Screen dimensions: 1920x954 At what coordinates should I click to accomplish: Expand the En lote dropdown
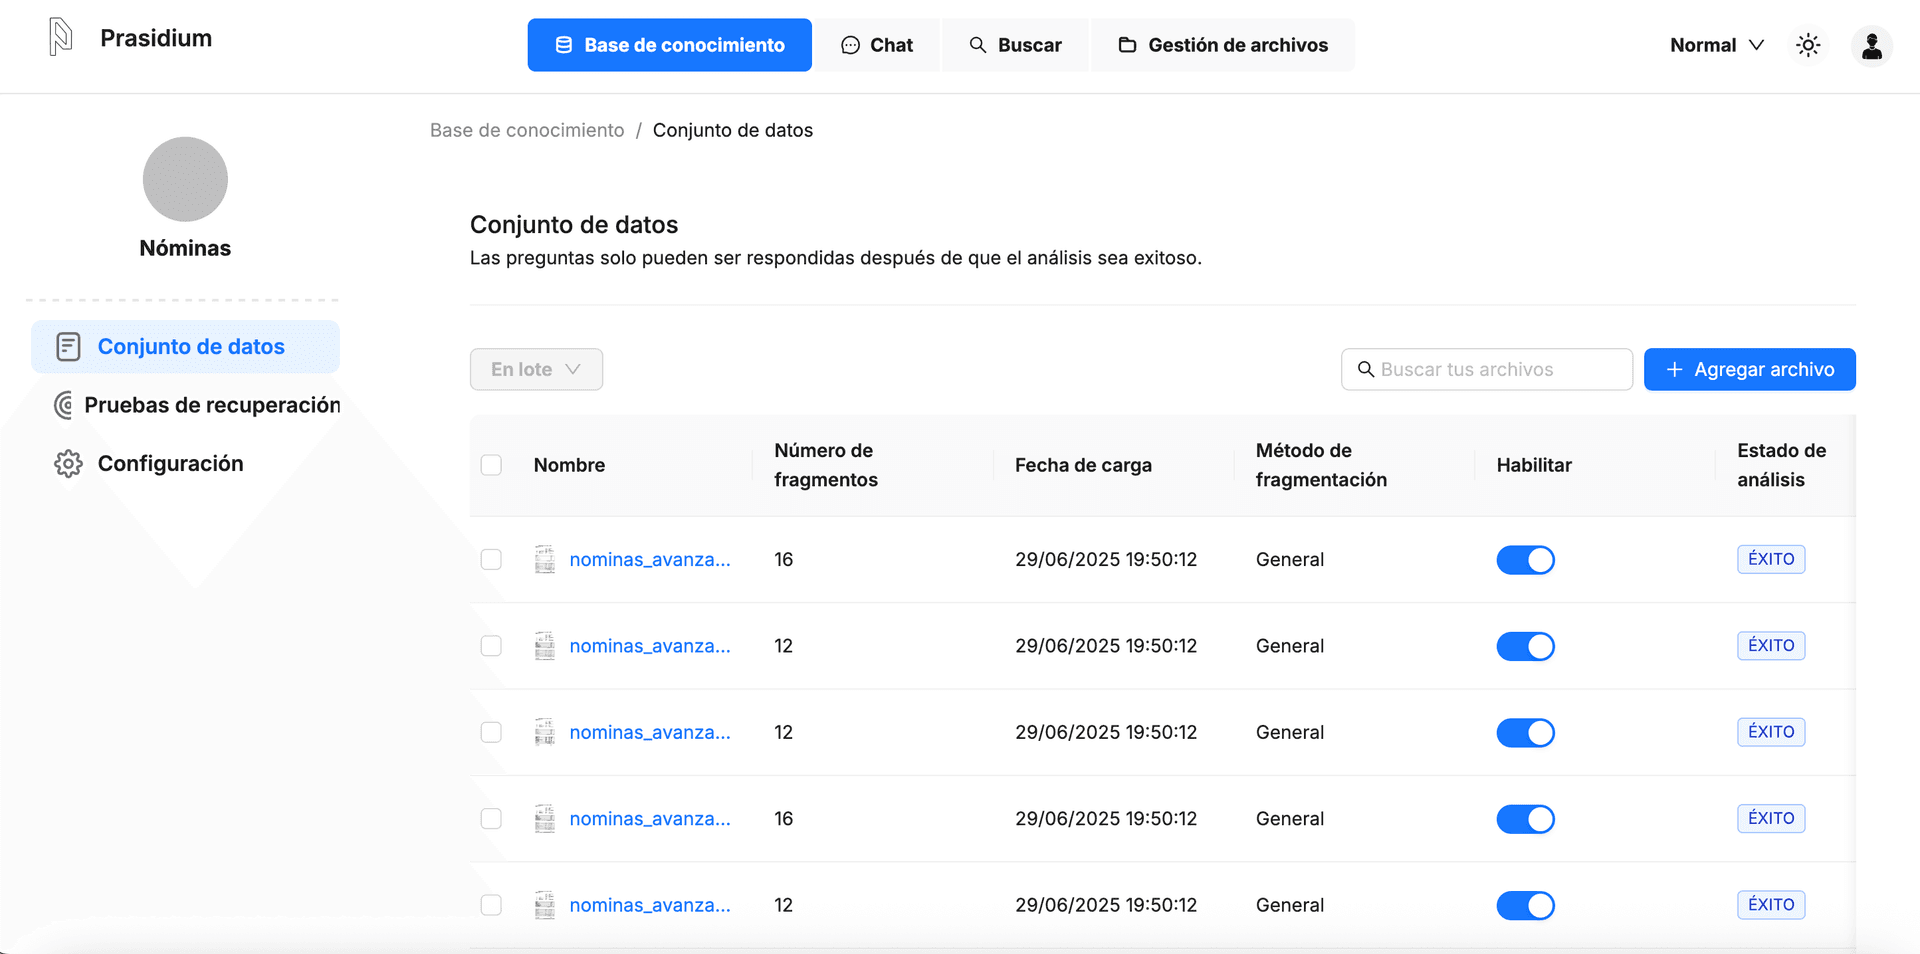coord(535,369)
